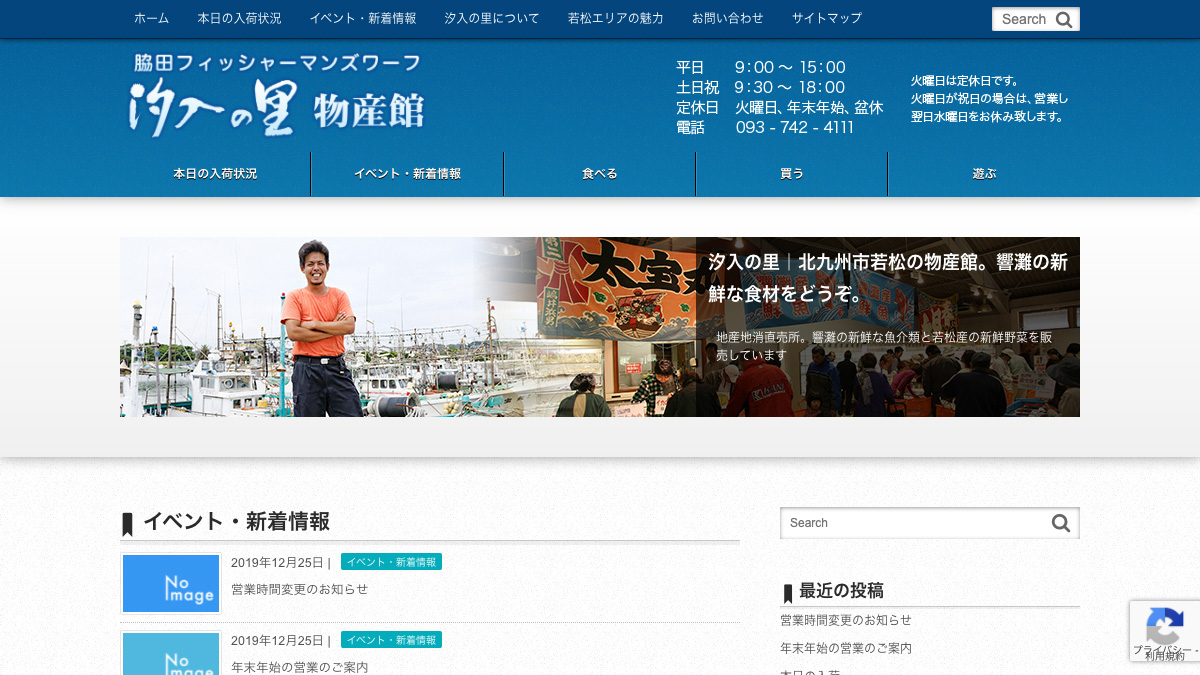The height and width of the screenshot is (675, 1200).
Task: Select 本日の入荷状況 tab in main blue menu
Action: tap(215, 174)
